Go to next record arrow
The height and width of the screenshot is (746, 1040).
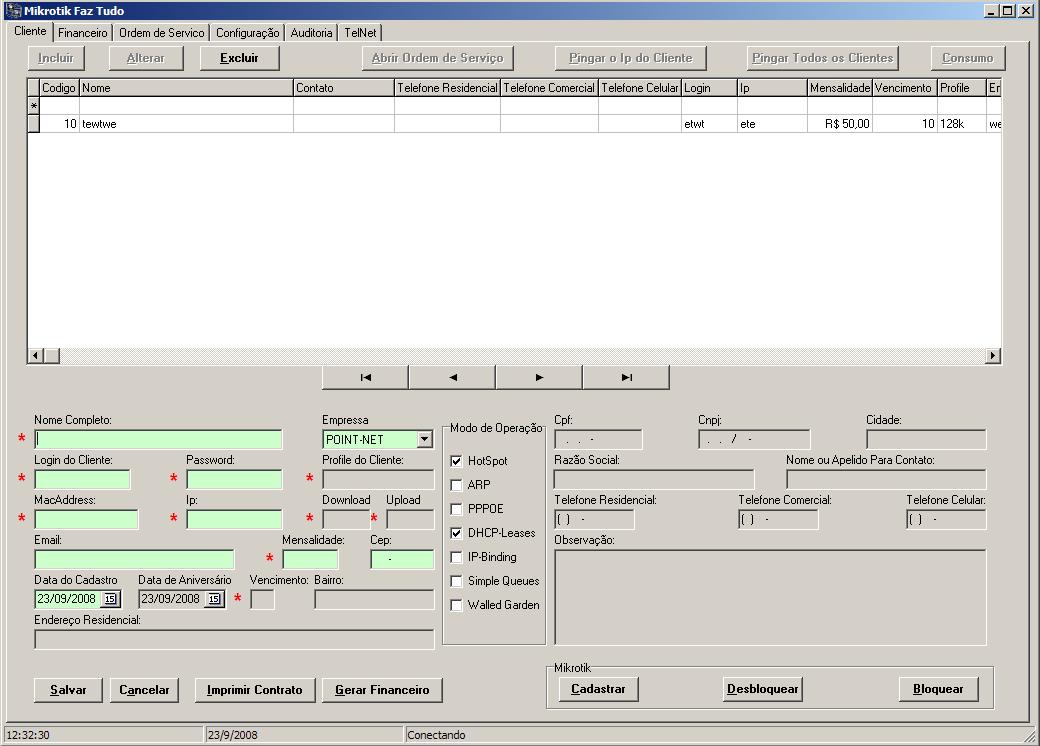(539, 377)
